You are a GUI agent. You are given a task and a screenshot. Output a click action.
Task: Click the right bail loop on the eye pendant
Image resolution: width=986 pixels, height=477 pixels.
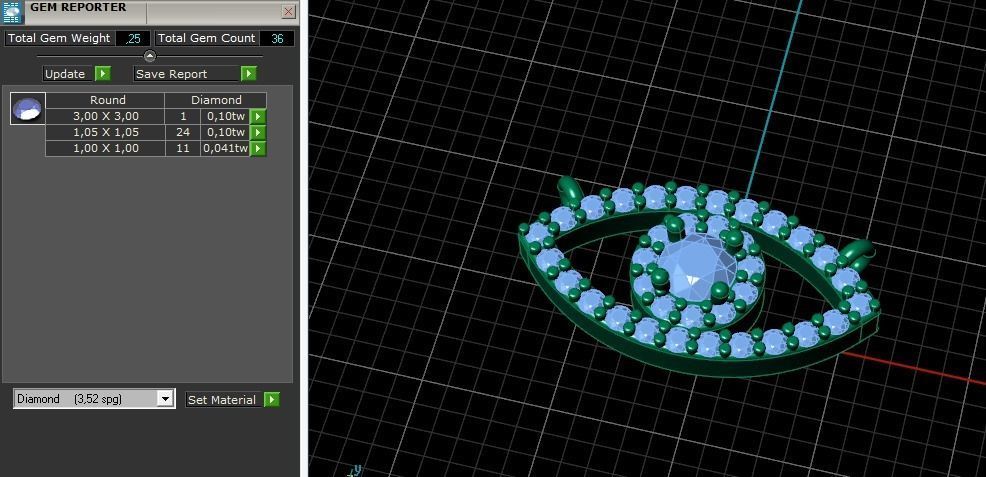(860, 253)
